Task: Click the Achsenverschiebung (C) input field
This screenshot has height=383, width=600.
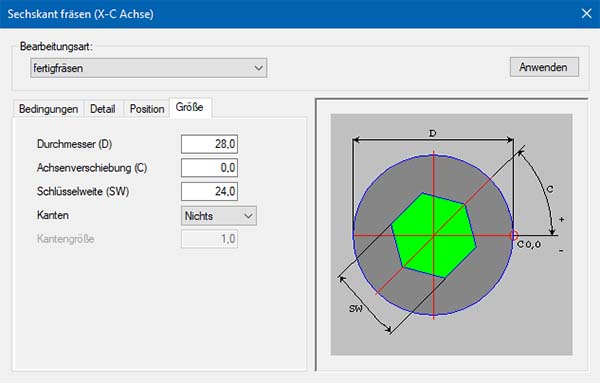Action: 209,168
